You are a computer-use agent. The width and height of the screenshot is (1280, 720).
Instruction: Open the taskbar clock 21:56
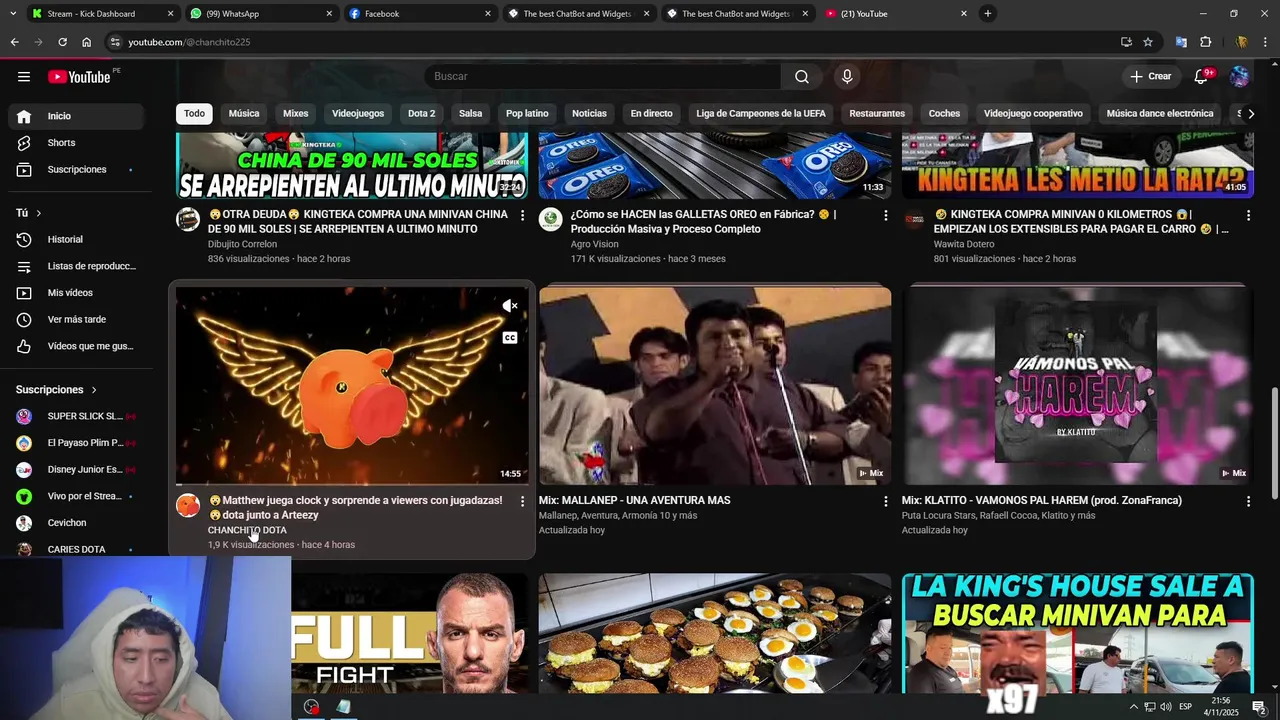coord(1222,707)
